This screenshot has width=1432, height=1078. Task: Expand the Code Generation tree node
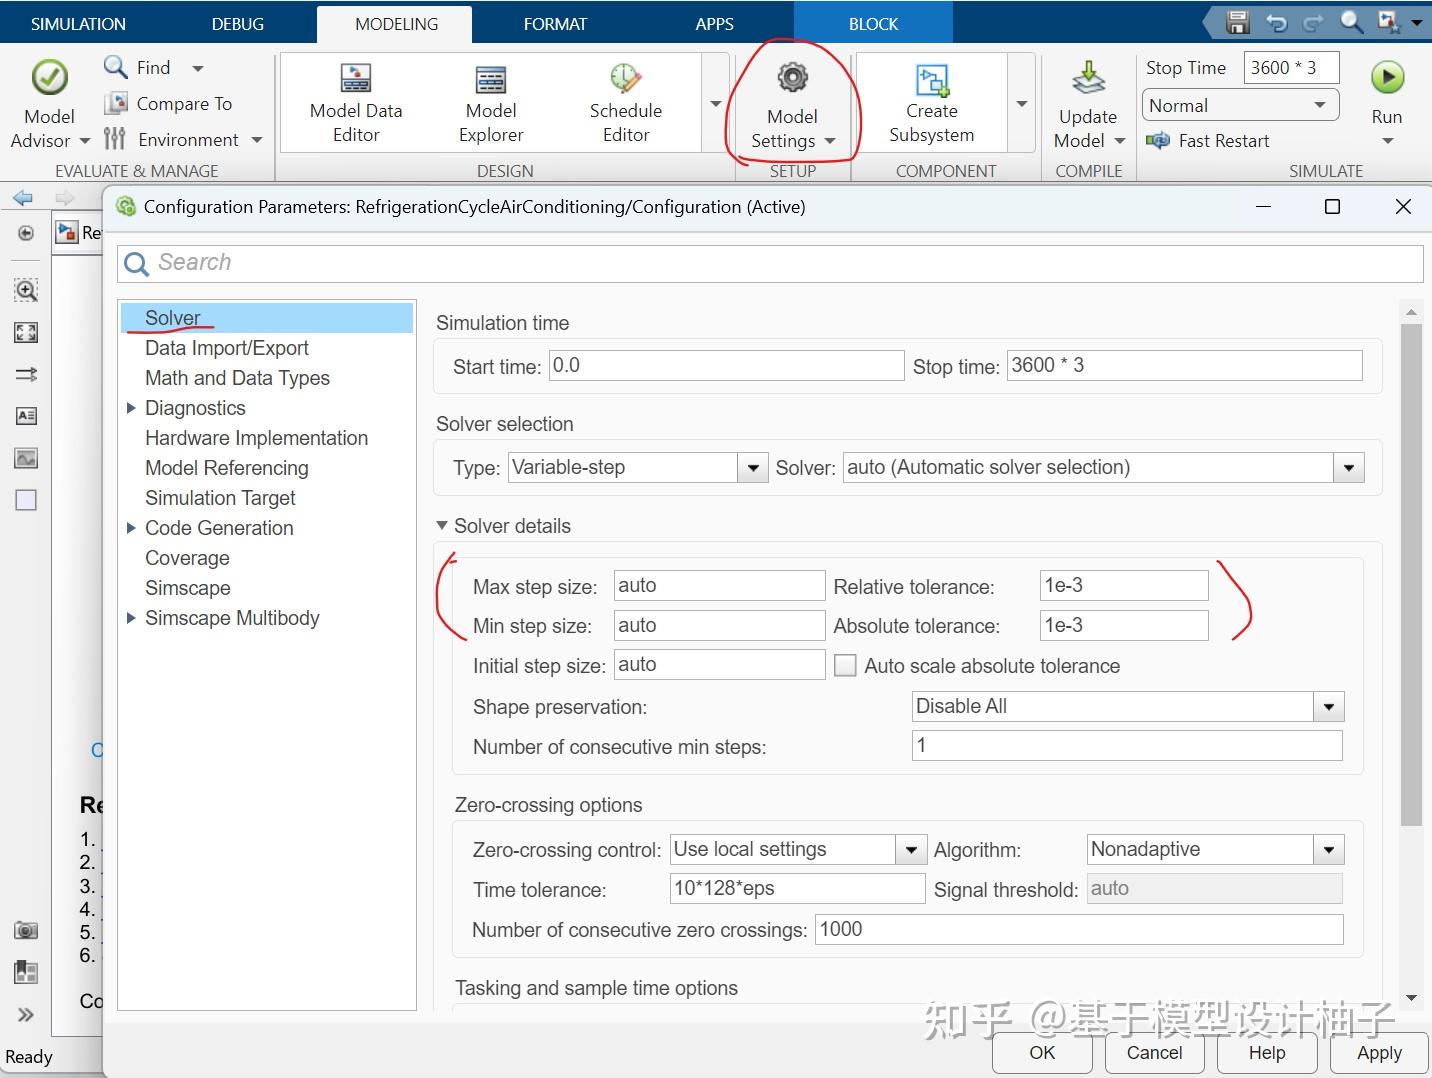click(131, 528)
